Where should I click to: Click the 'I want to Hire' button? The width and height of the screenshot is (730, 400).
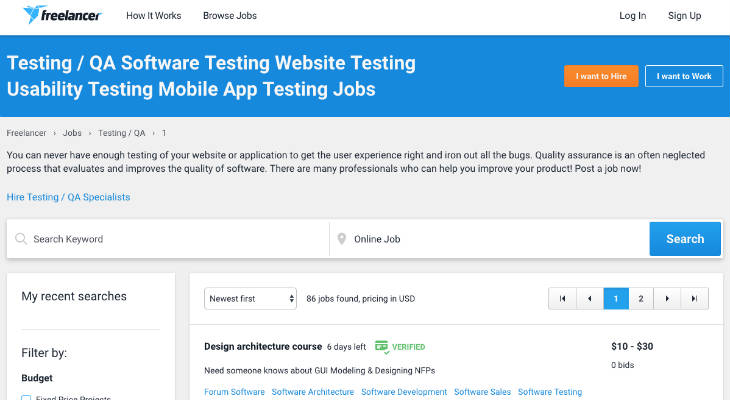pos(601,76)
